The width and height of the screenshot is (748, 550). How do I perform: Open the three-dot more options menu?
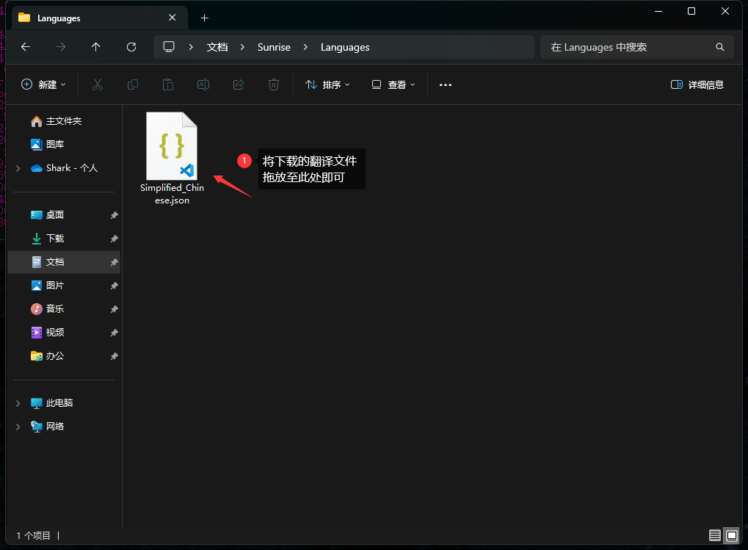click(x=445, y=84)
